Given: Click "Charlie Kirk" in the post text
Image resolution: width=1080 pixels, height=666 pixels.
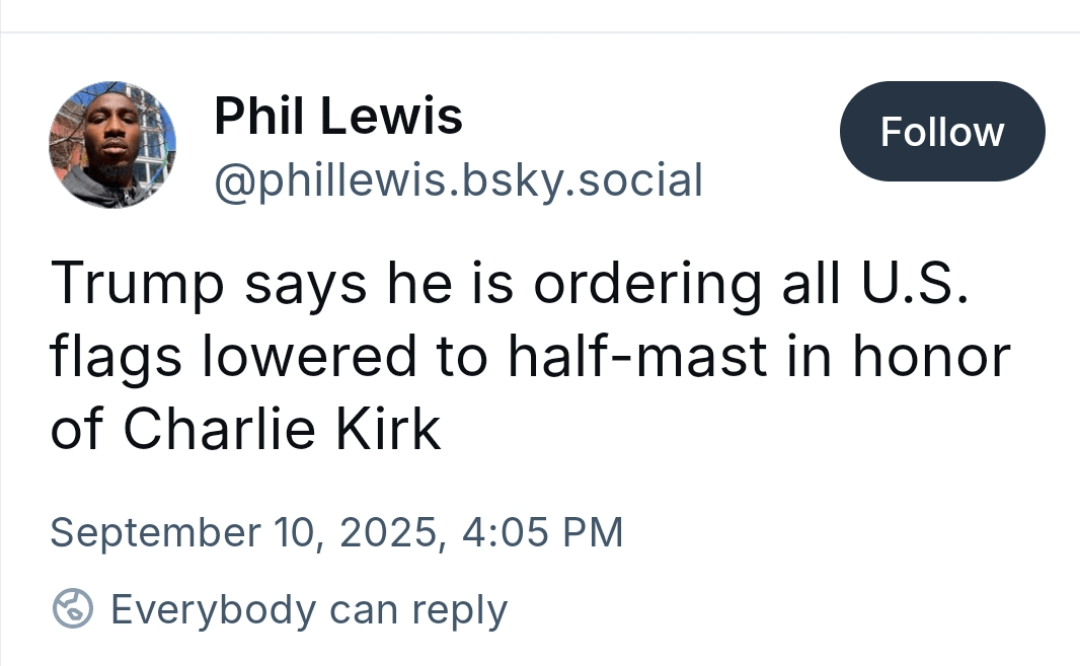Looking at the screenshot, I should click(282, 429).
